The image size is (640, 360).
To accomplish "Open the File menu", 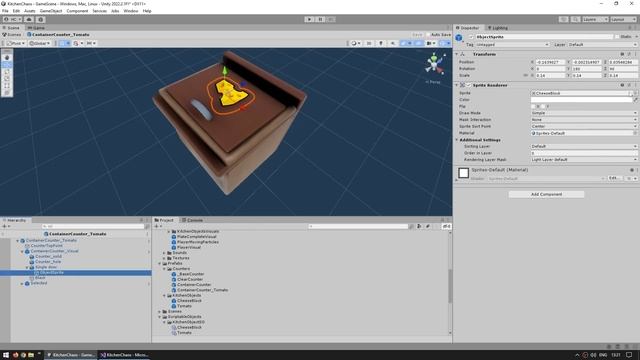I will tap(5, 11).
